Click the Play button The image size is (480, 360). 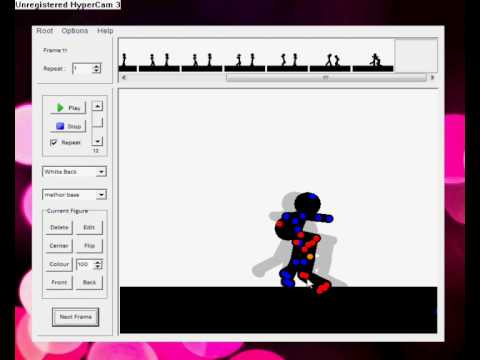68,108
